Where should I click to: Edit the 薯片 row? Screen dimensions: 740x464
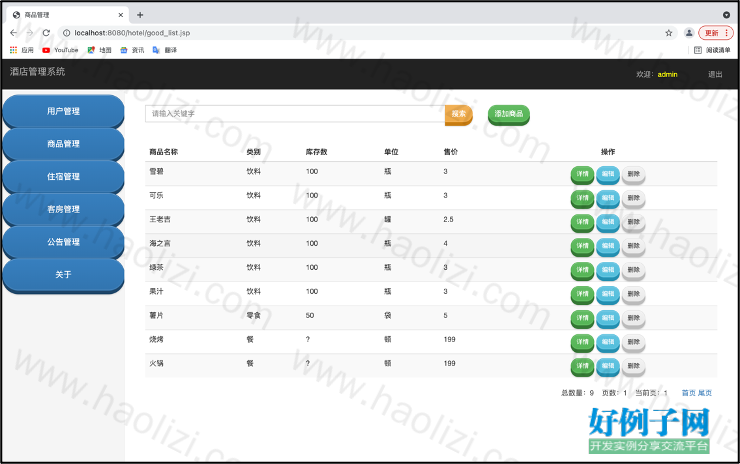click(608, 319)
